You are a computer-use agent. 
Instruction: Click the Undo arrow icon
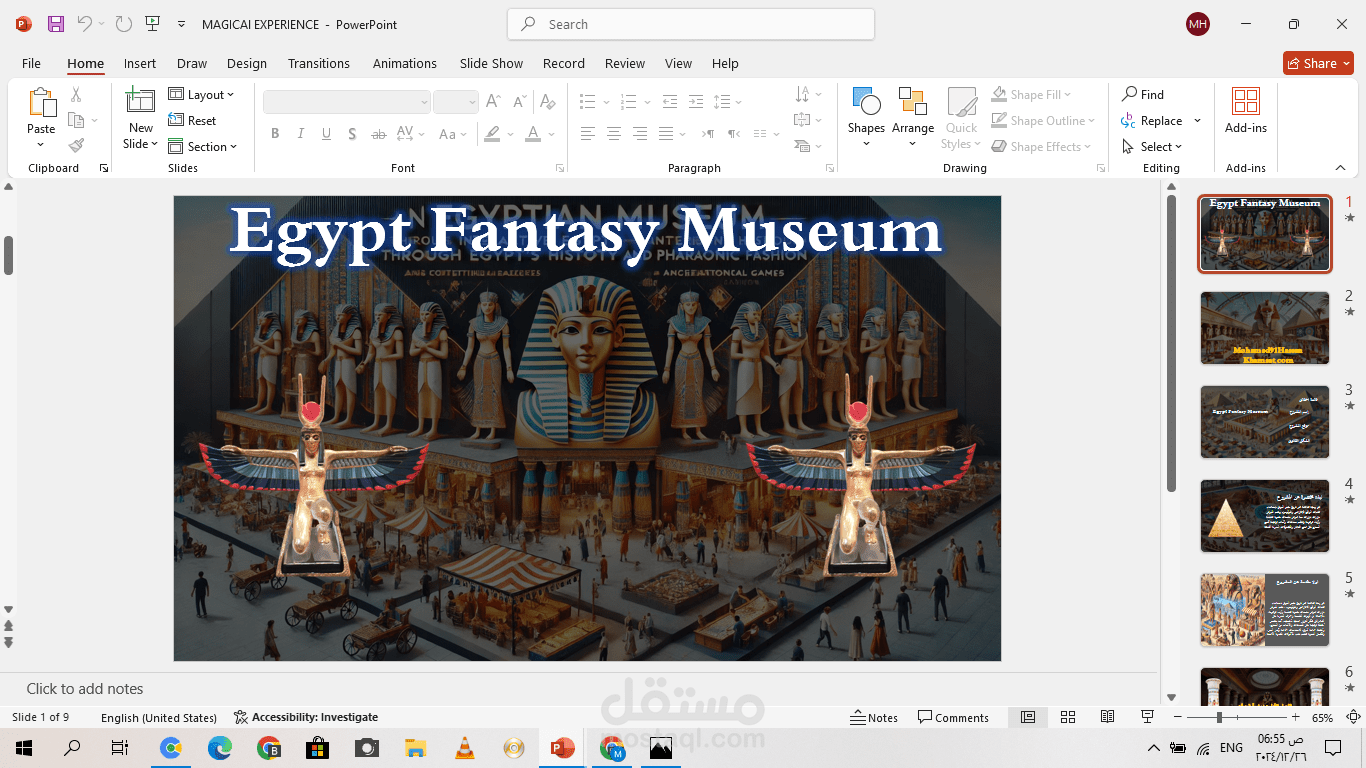pos(85,24)
